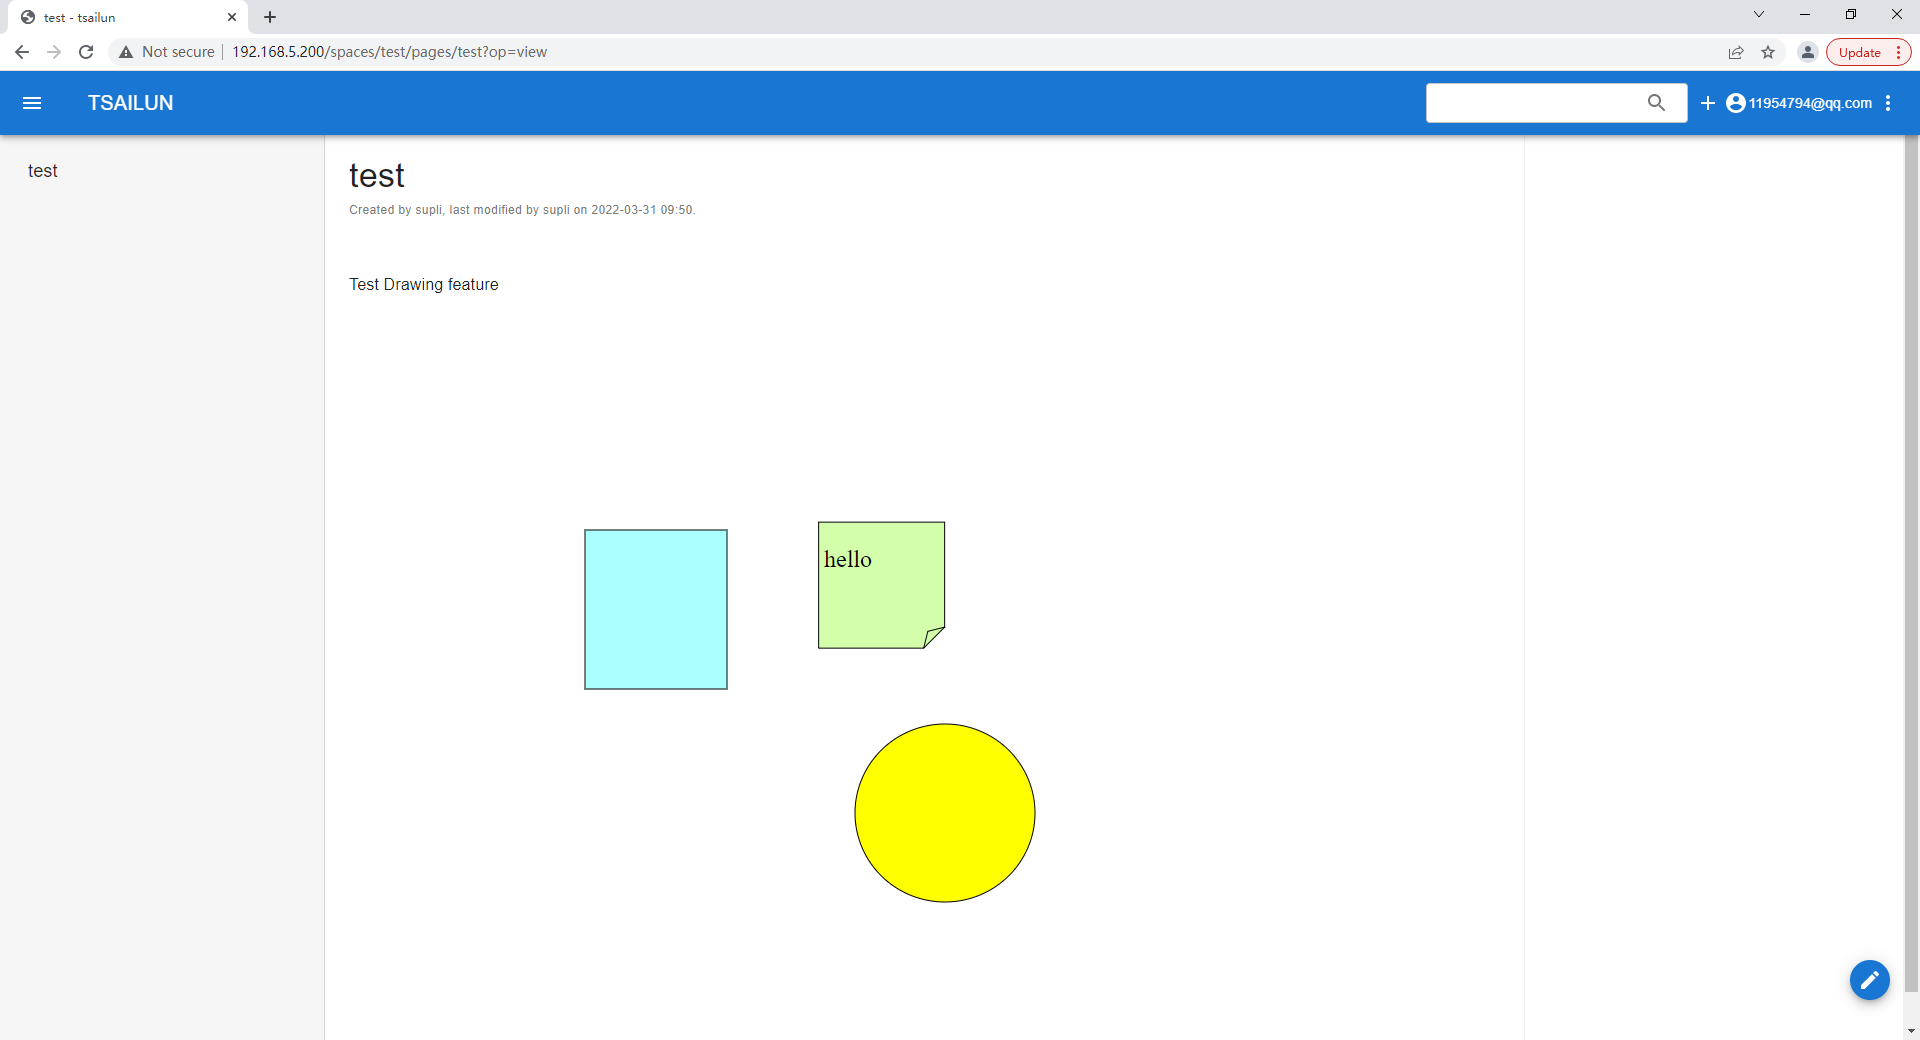Click the cyan rectangle shape
This screenshot has width=1920, height=1040.
click(656, 610)
